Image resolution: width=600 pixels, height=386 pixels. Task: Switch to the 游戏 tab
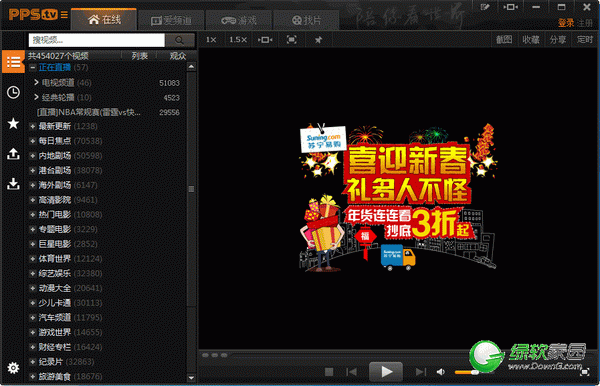(x=239, y=20)
